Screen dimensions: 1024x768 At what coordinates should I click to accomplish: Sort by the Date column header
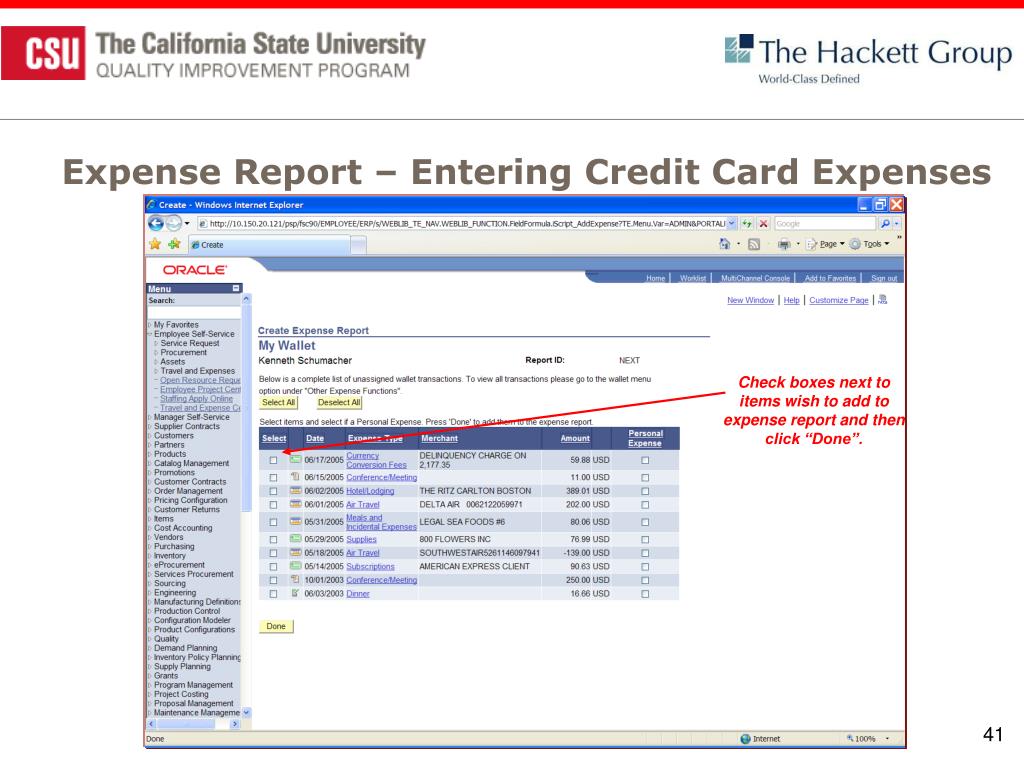point(315,438)
